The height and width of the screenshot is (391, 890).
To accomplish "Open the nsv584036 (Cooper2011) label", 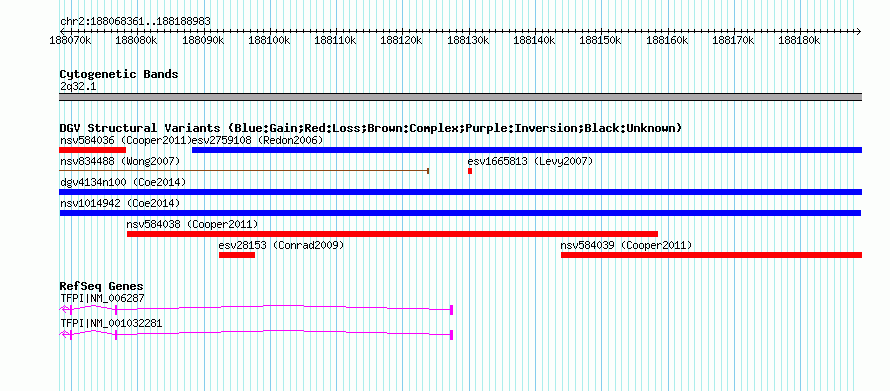I will click(x=125, y=140).
